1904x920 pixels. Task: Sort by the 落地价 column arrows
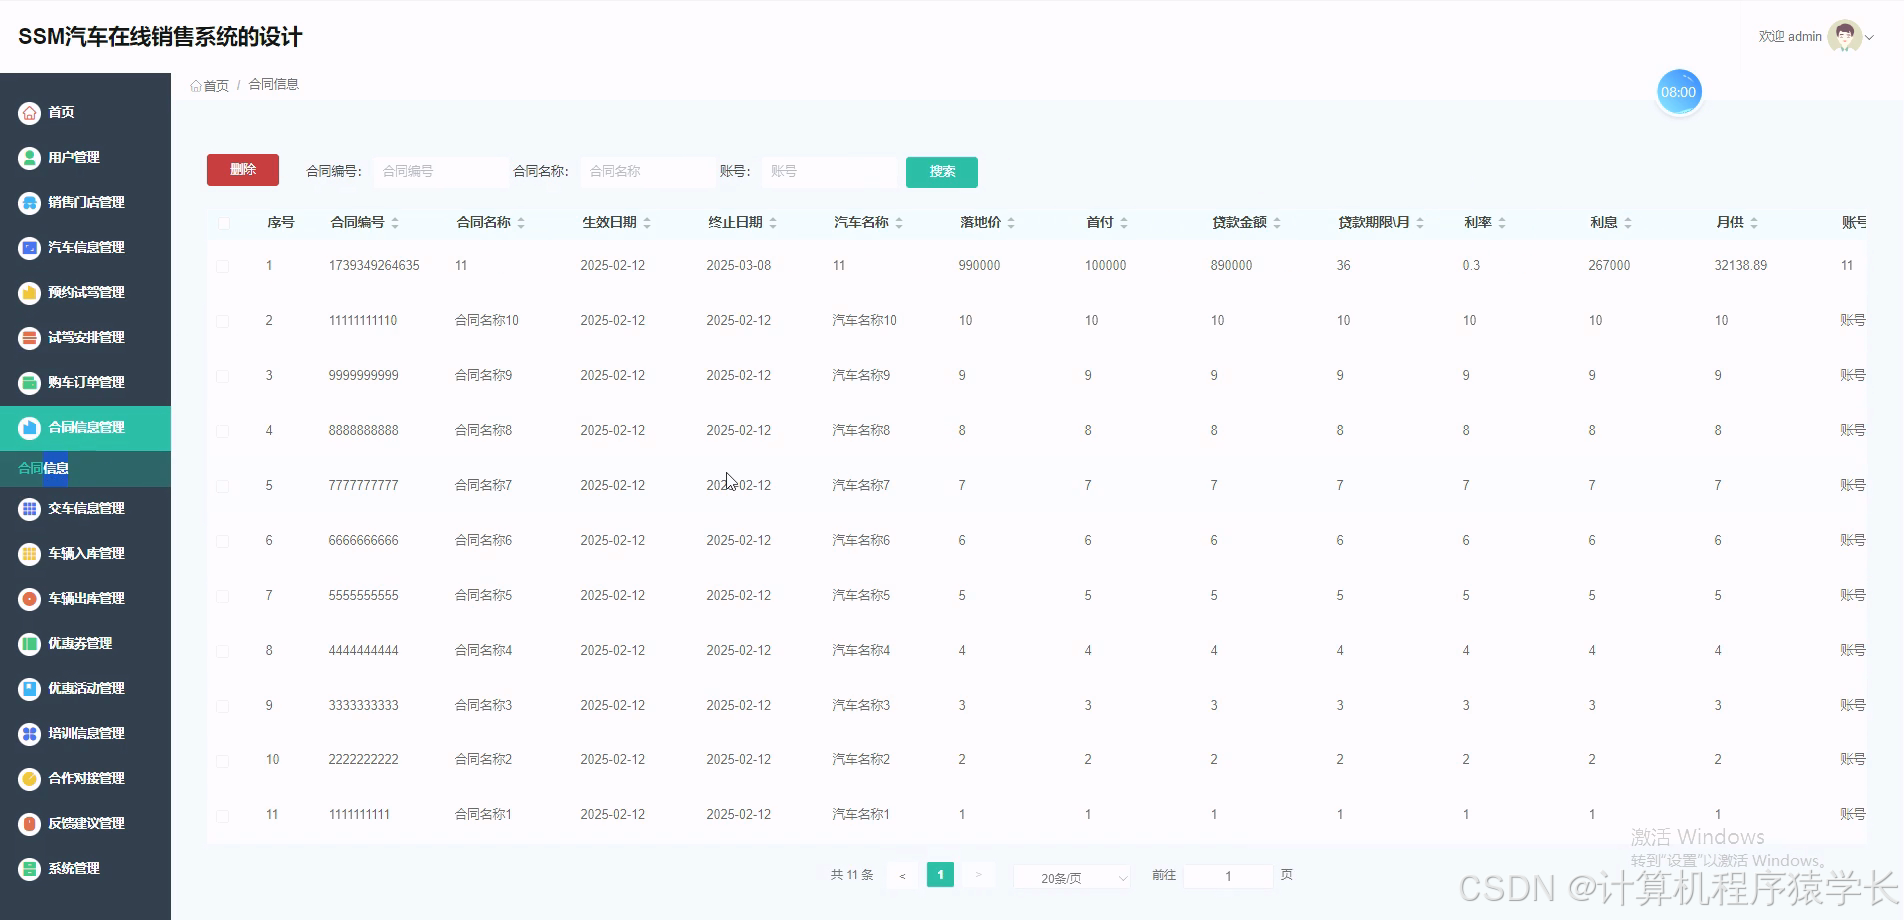[x=1011, y=223]
